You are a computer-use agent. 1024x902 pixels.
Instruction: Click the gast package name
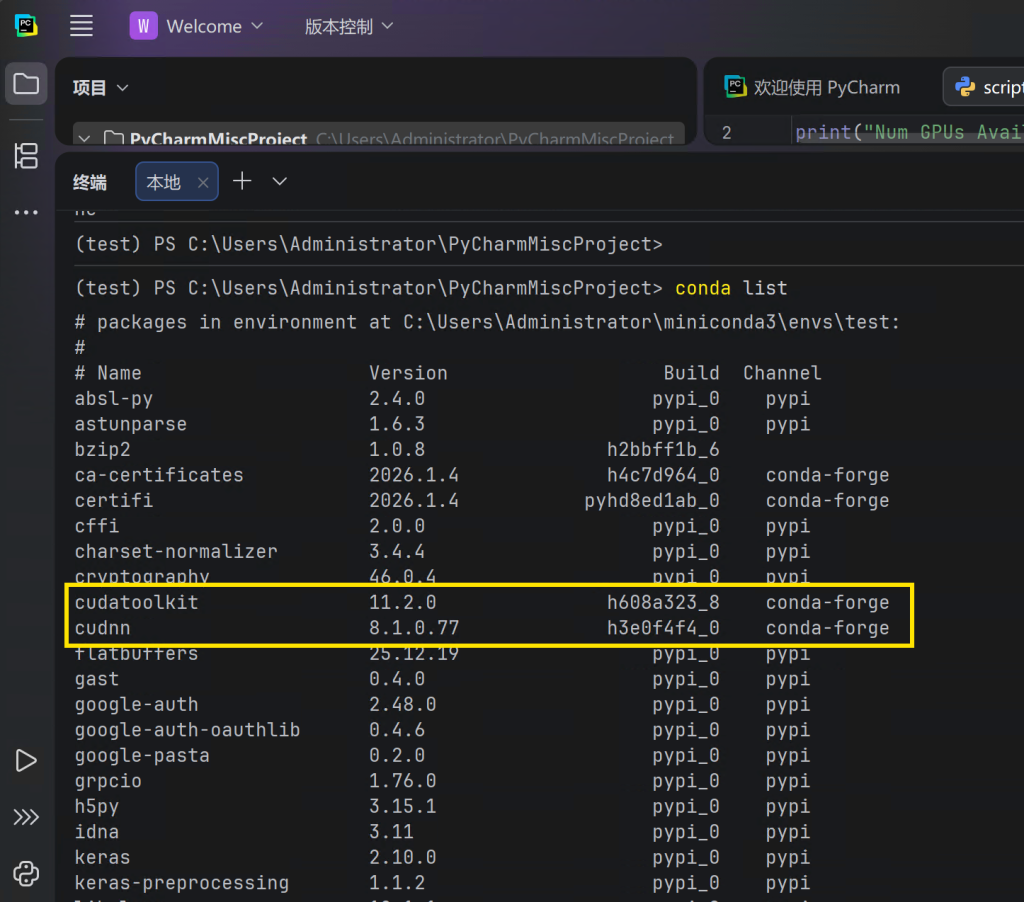[97, 679]
